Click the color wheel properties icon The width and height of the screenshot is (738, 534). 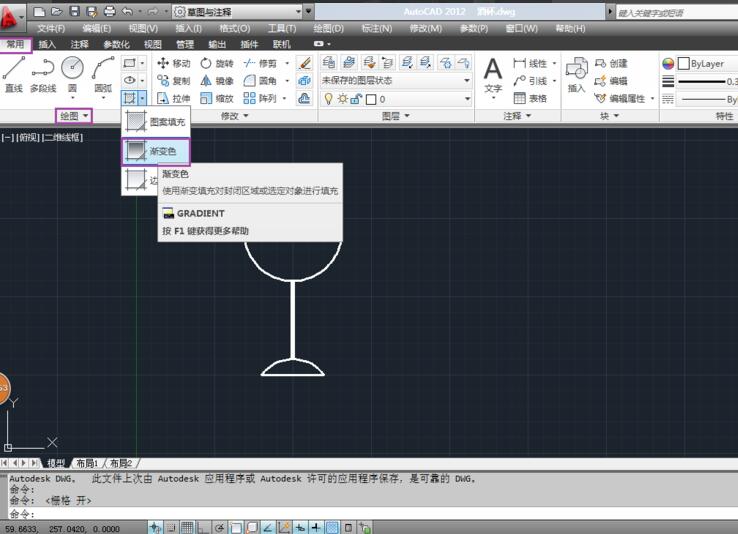click(x=668, y=64)
